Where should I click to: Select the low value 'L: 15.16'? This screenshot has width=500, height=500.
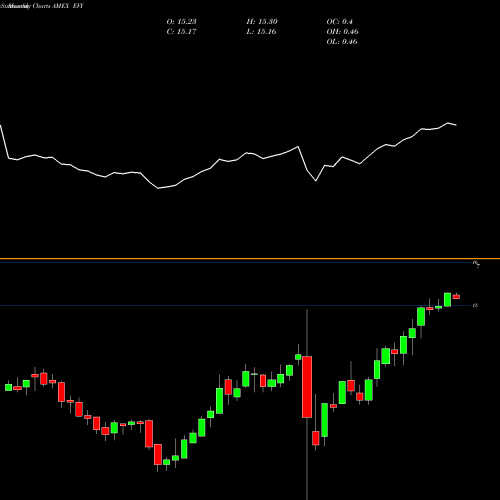(x=262, y=32)
